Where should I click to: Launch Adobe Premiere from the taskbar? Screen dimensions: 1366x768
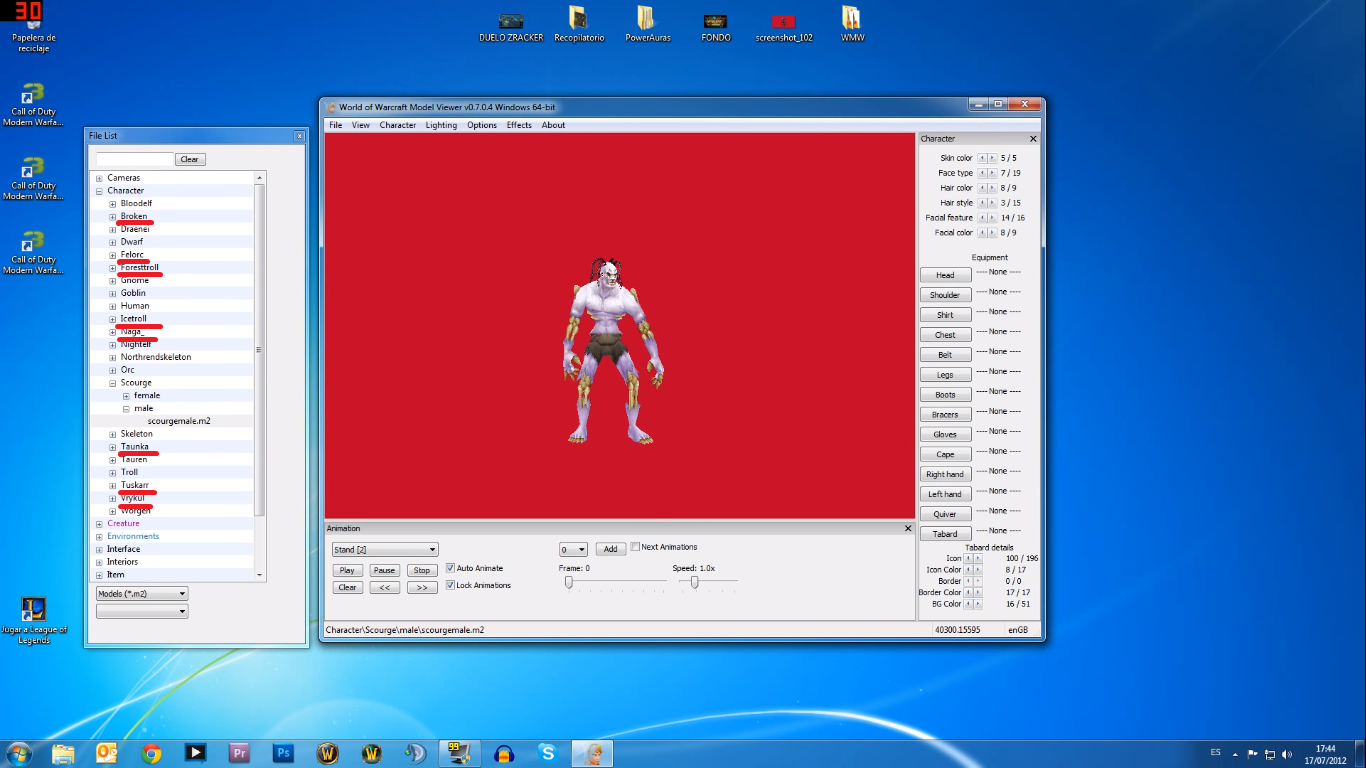239,753
